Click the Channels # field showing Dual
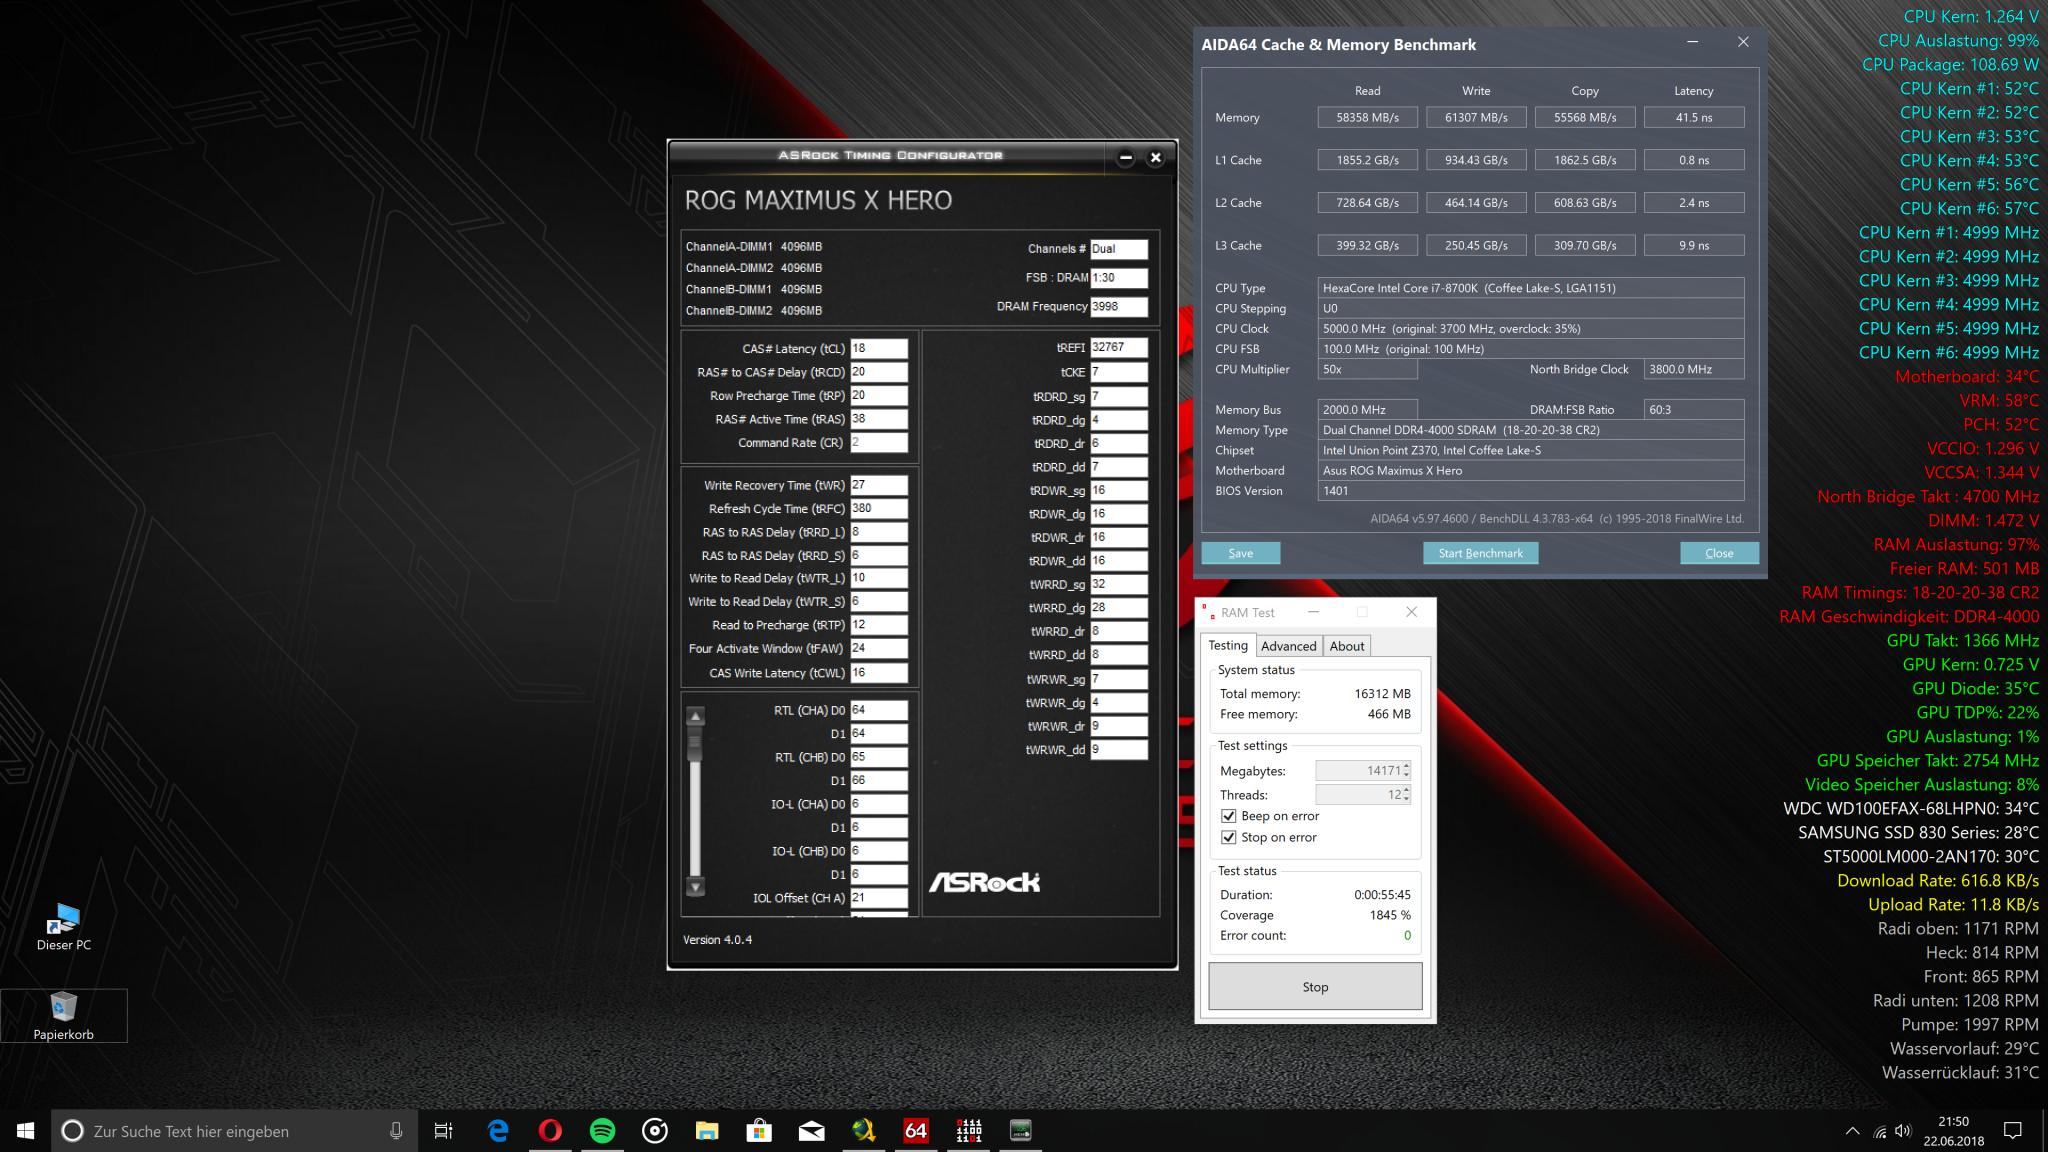 1119,249
